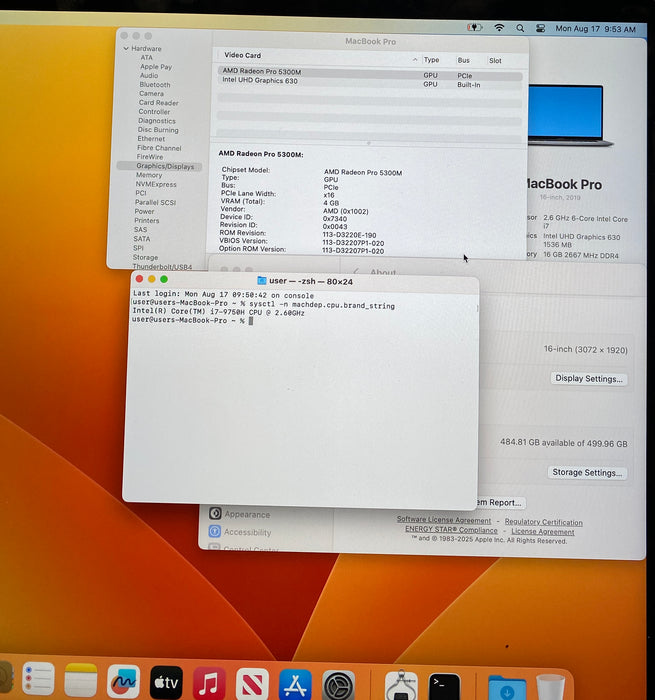655x700 pixels.
Task: Open Trash in the Dock
Action: pyautogui.click(x=551, y=688)
